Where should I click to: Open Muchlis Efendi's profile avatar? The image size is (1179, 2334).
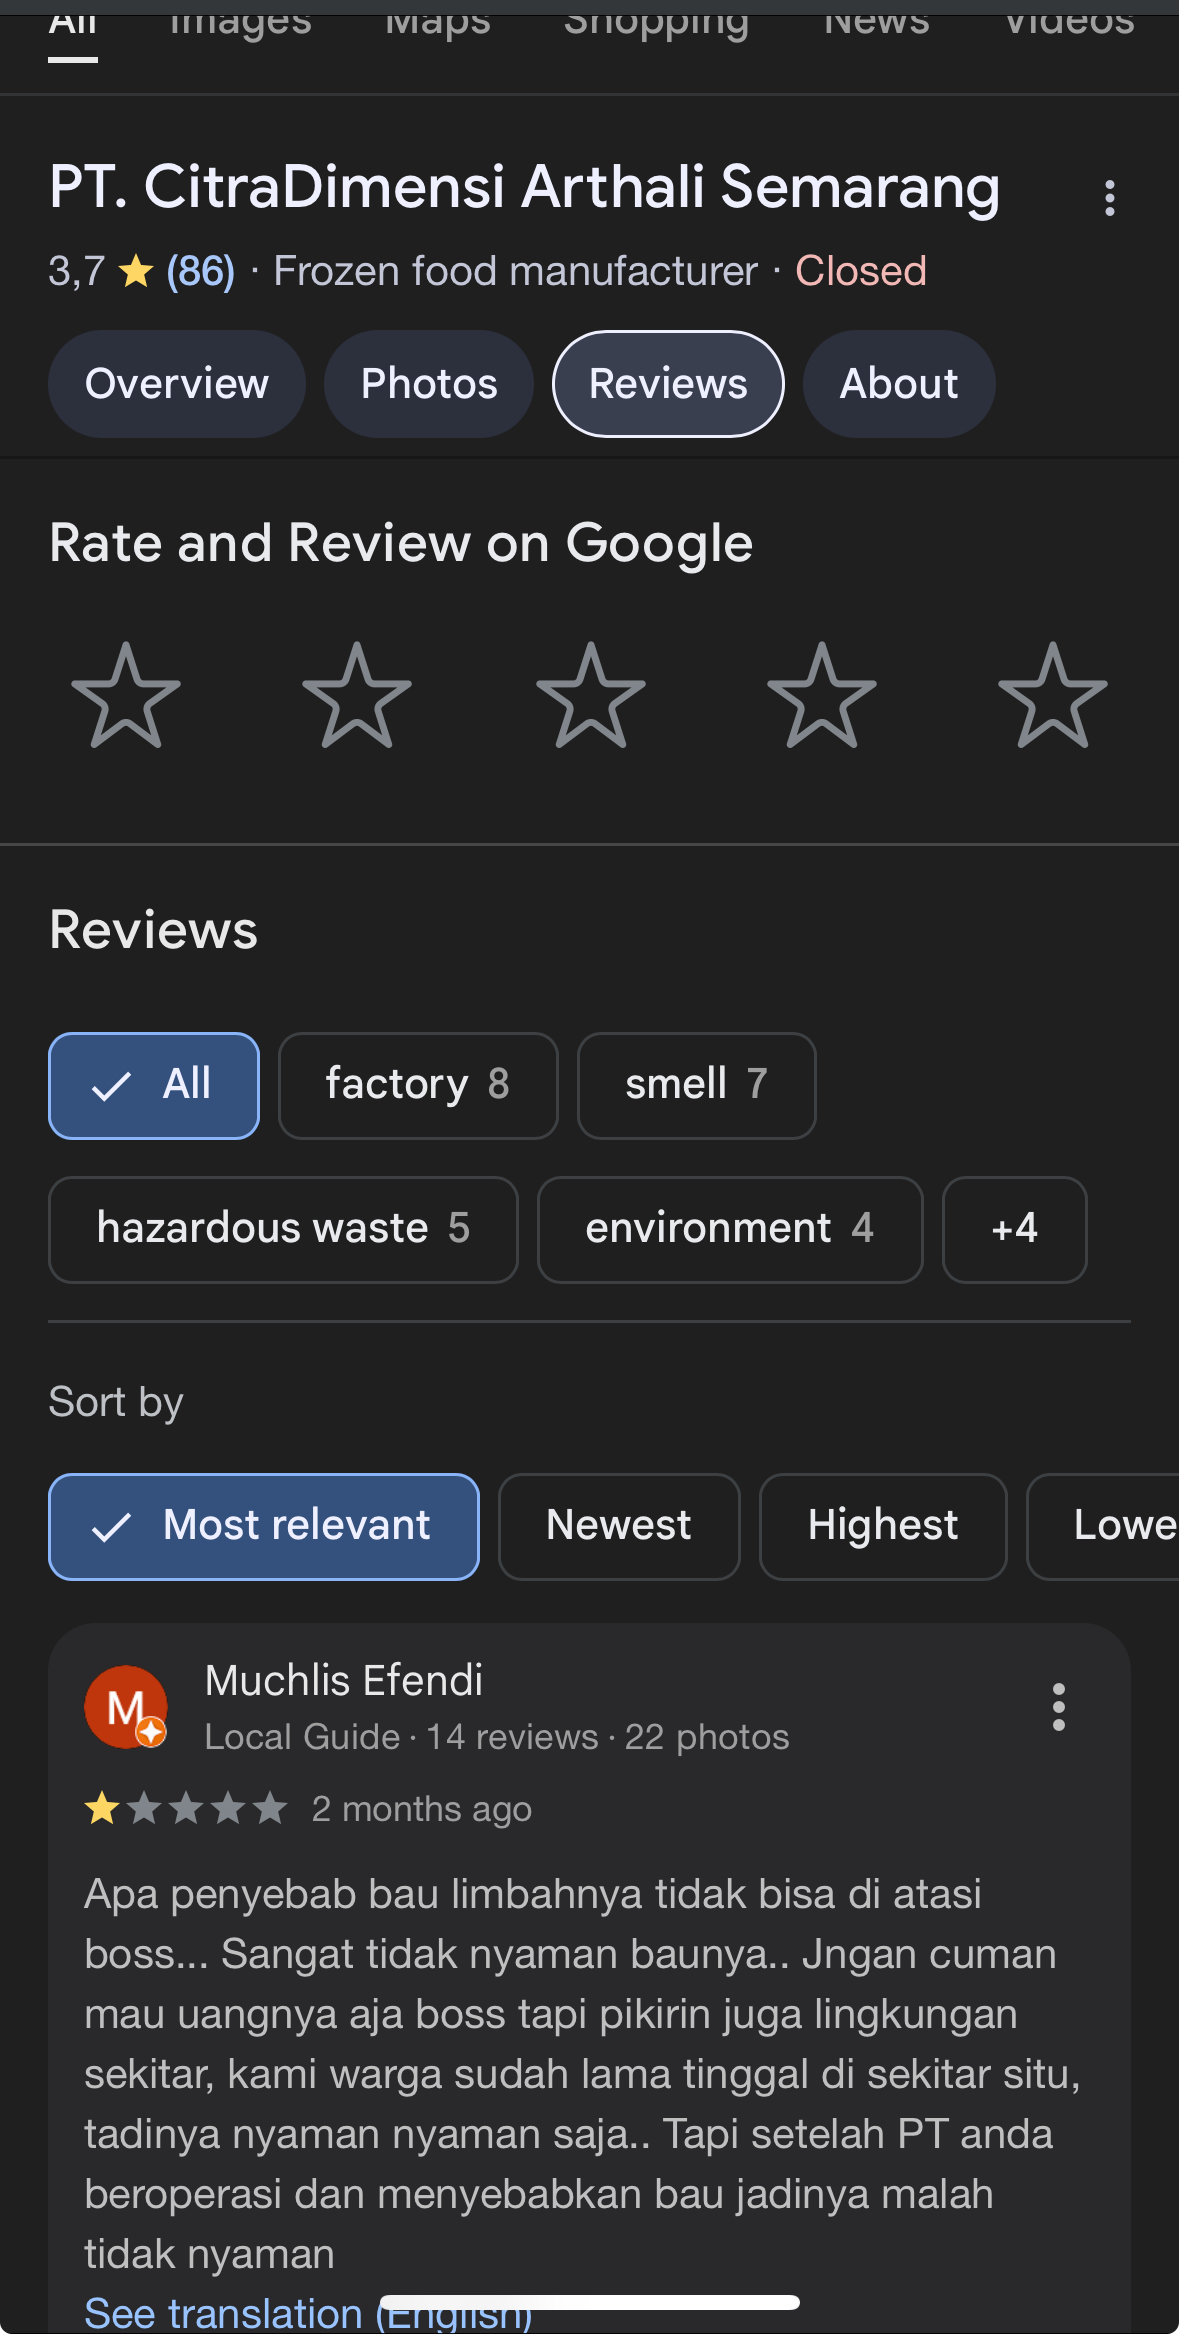(125, 1707)
